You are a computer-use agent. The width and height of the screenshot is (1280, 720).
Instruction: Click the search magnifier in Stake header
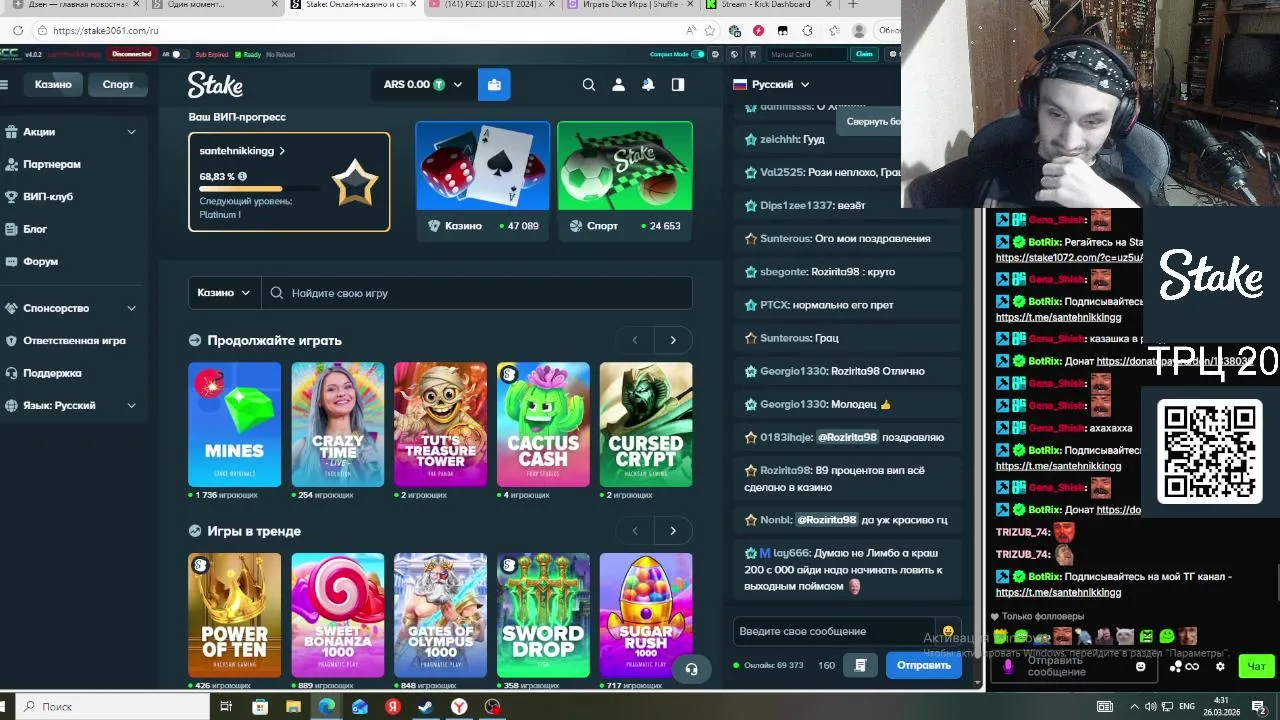click(589, 85)
